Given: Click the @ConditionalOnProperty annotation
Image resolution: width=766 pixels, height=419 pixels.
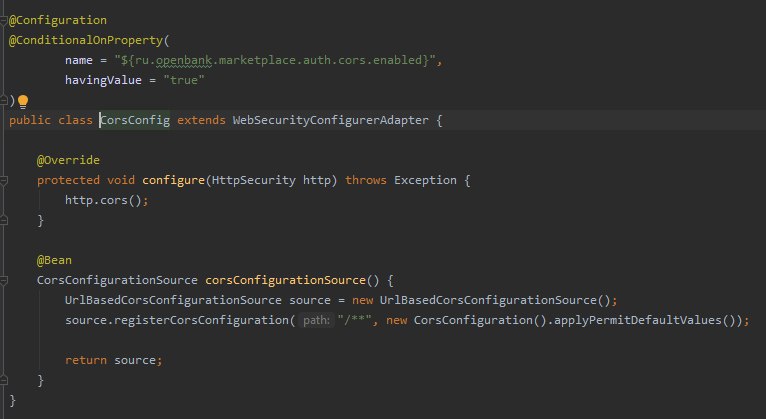Looking at the screenshot, I should tap(85, 40).
